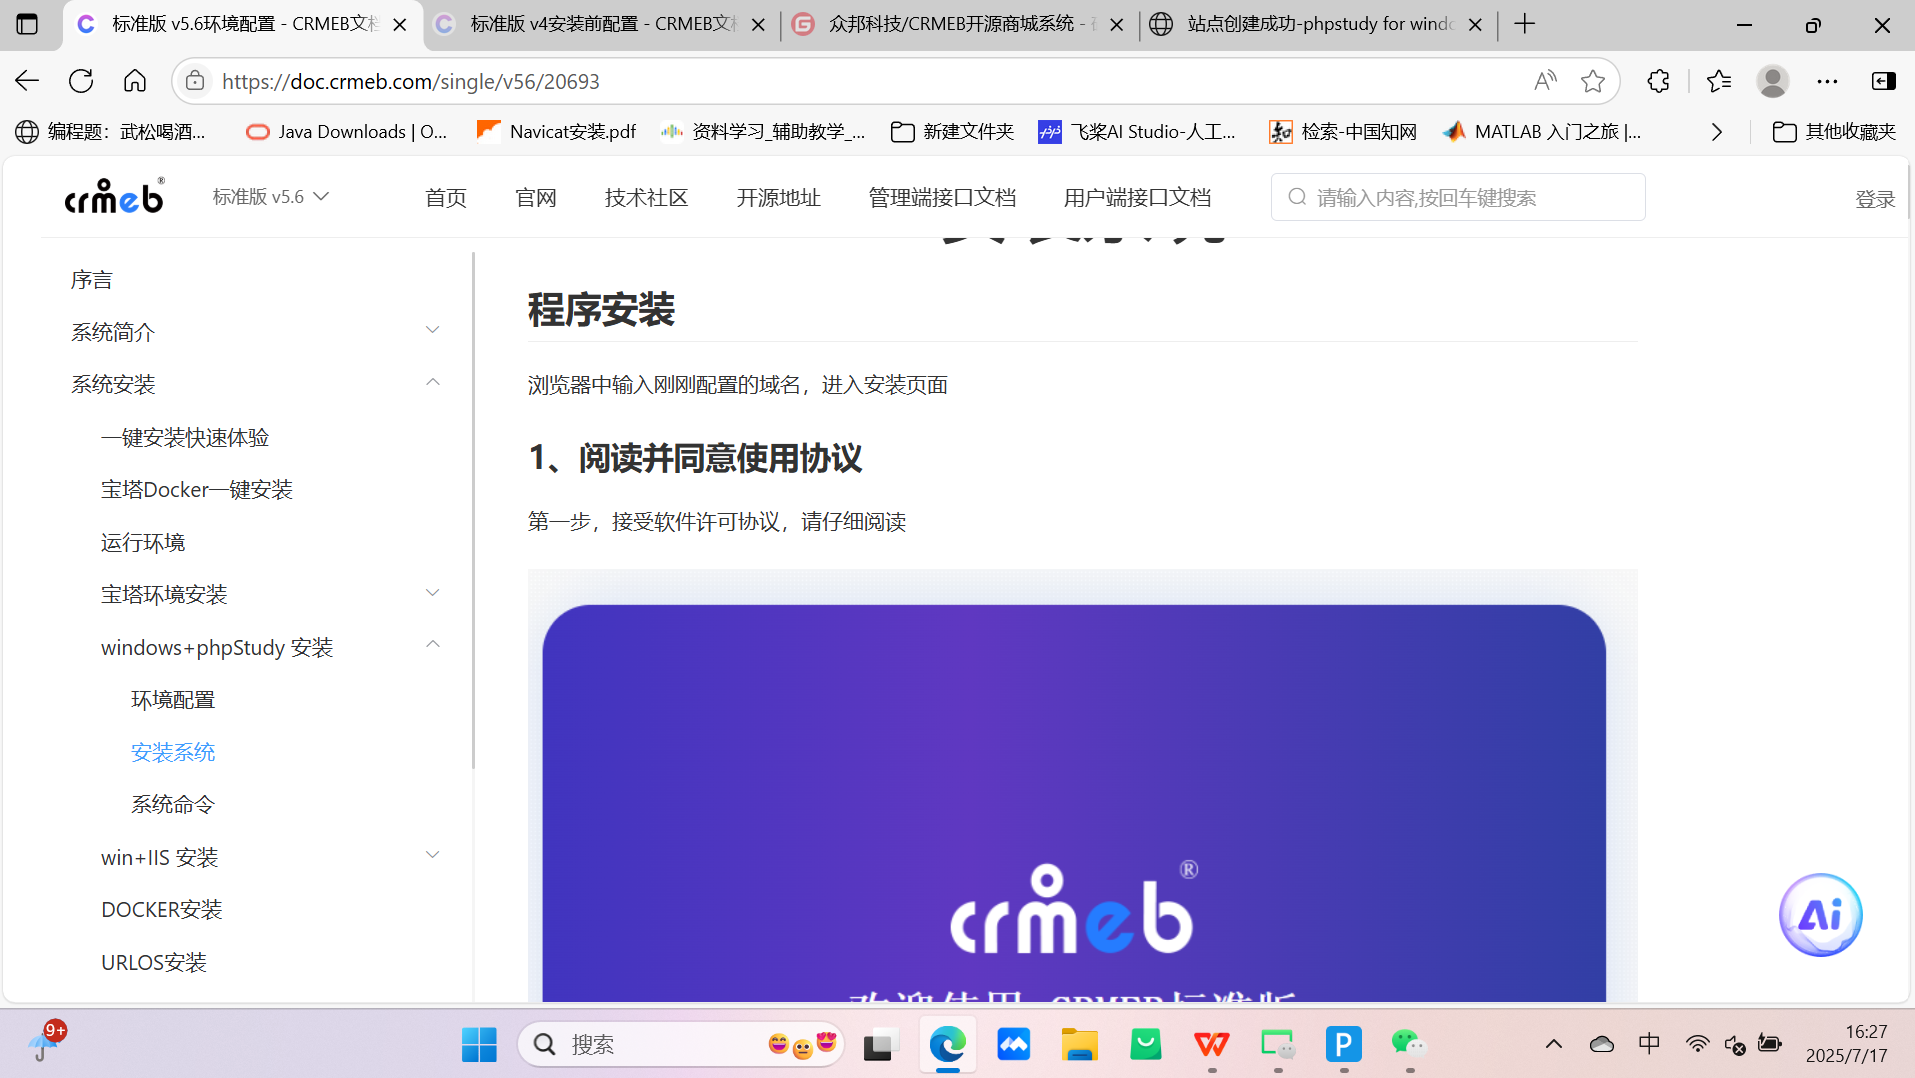The height and width of the screenshot is (1078, 1915).
Task: Click the CRMEB logo
Action: [x=114, y=197]
